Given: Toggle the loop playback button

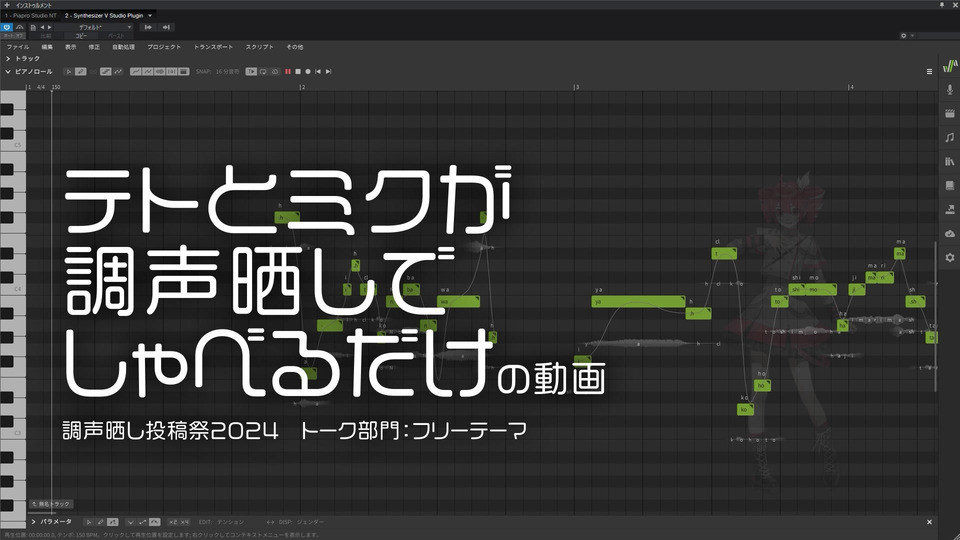Looking at the screenshot, I should pyautogui.click(x=263, y=72).
